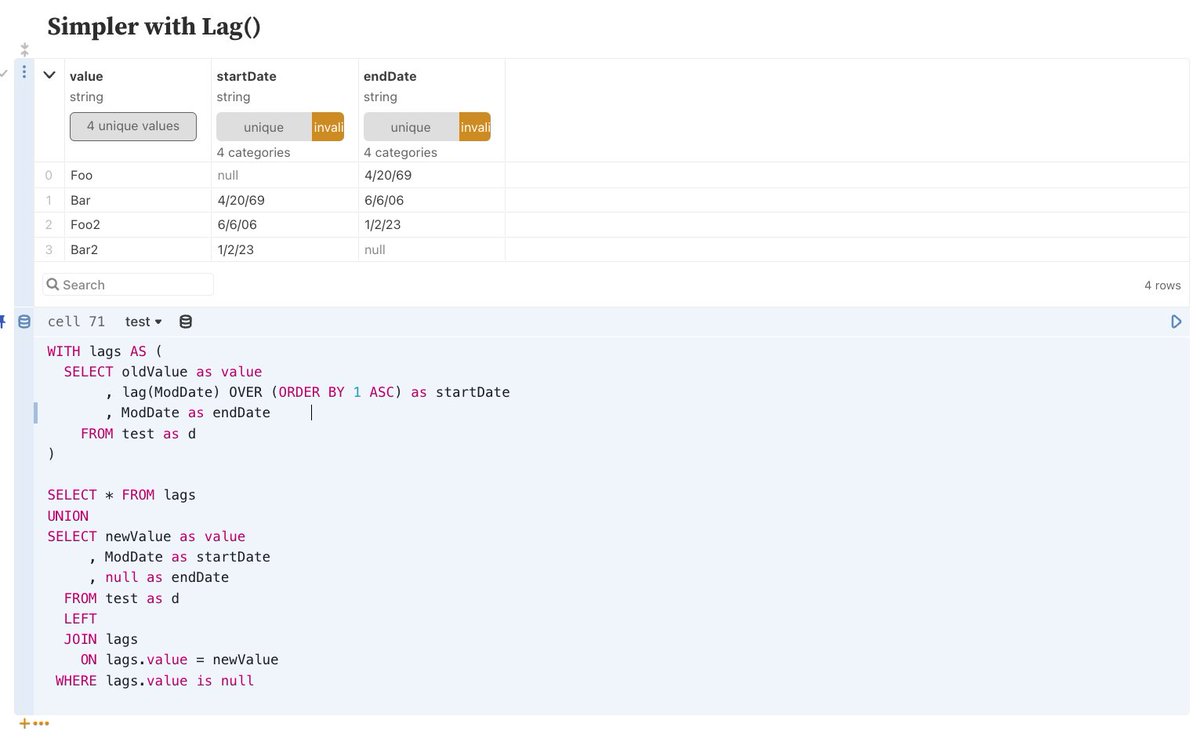Image resolution: width=1200 pixels, height=738 pixels.
Task: Add a new cell with the plus icon
Action: (x=24, y=724)
